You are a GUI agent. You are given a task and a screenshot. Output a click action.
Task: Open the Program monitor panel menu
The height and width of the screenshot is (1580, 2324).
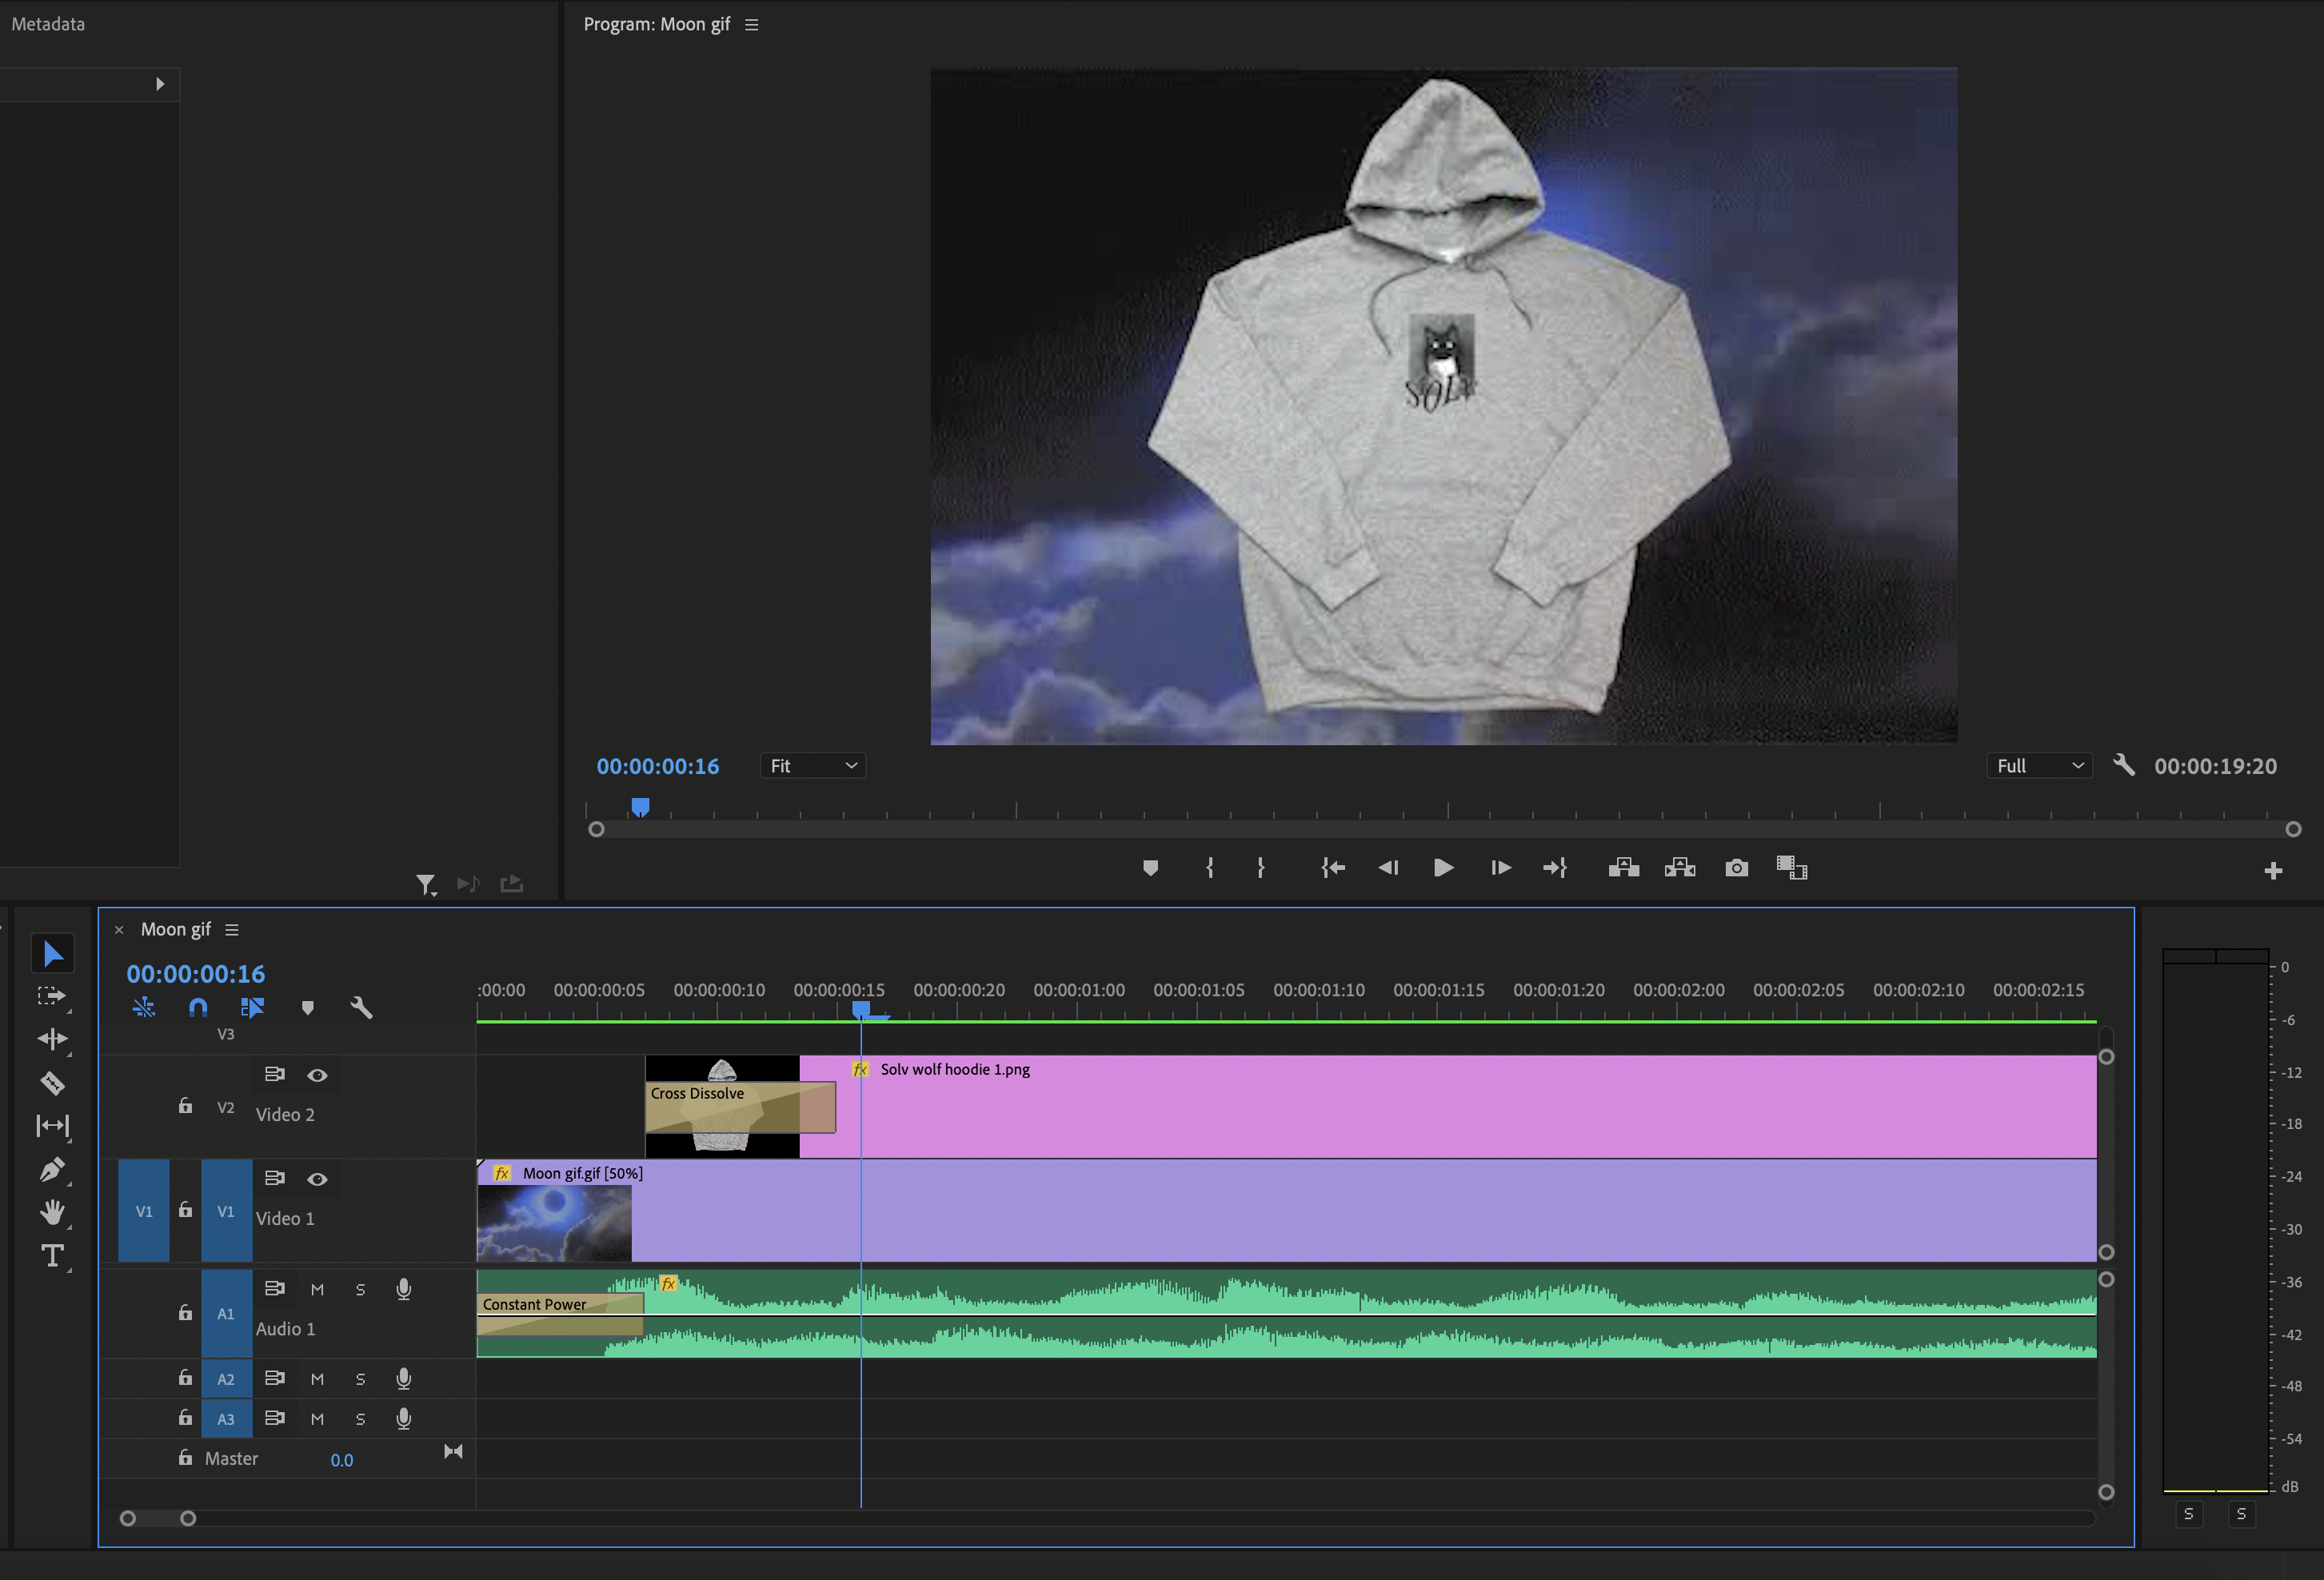point(752,25)
